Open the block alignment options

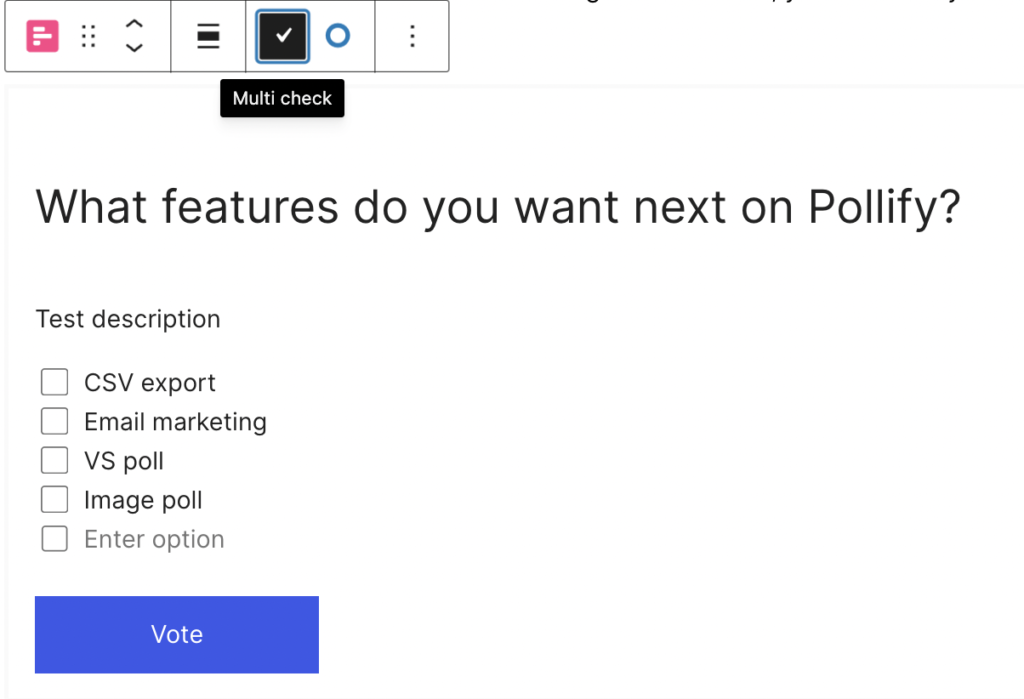coord(208,36)
